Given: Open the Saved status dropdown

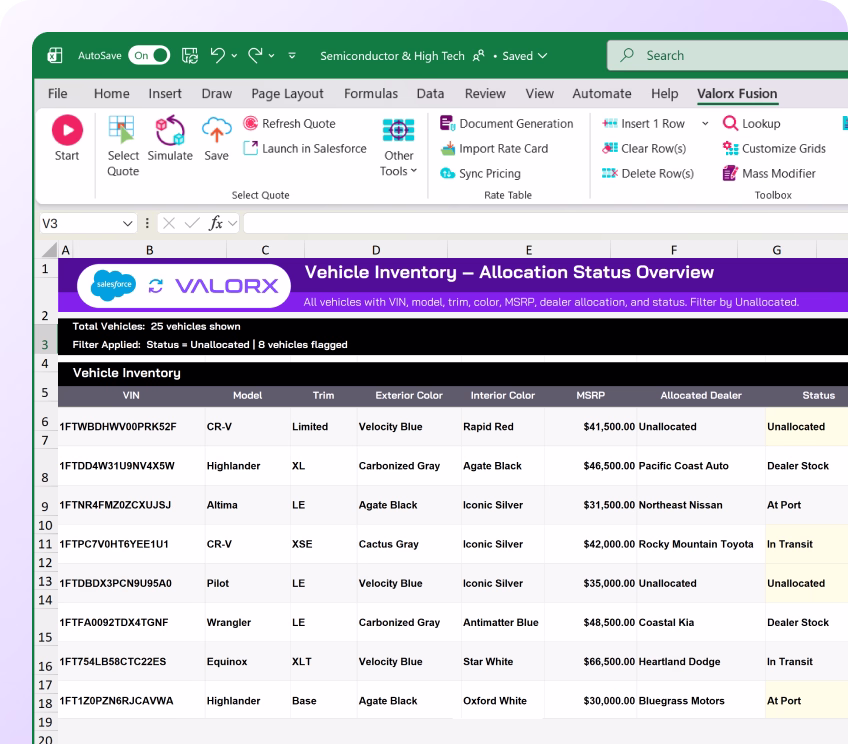Looking at the screenshot, I should [525, 56].
